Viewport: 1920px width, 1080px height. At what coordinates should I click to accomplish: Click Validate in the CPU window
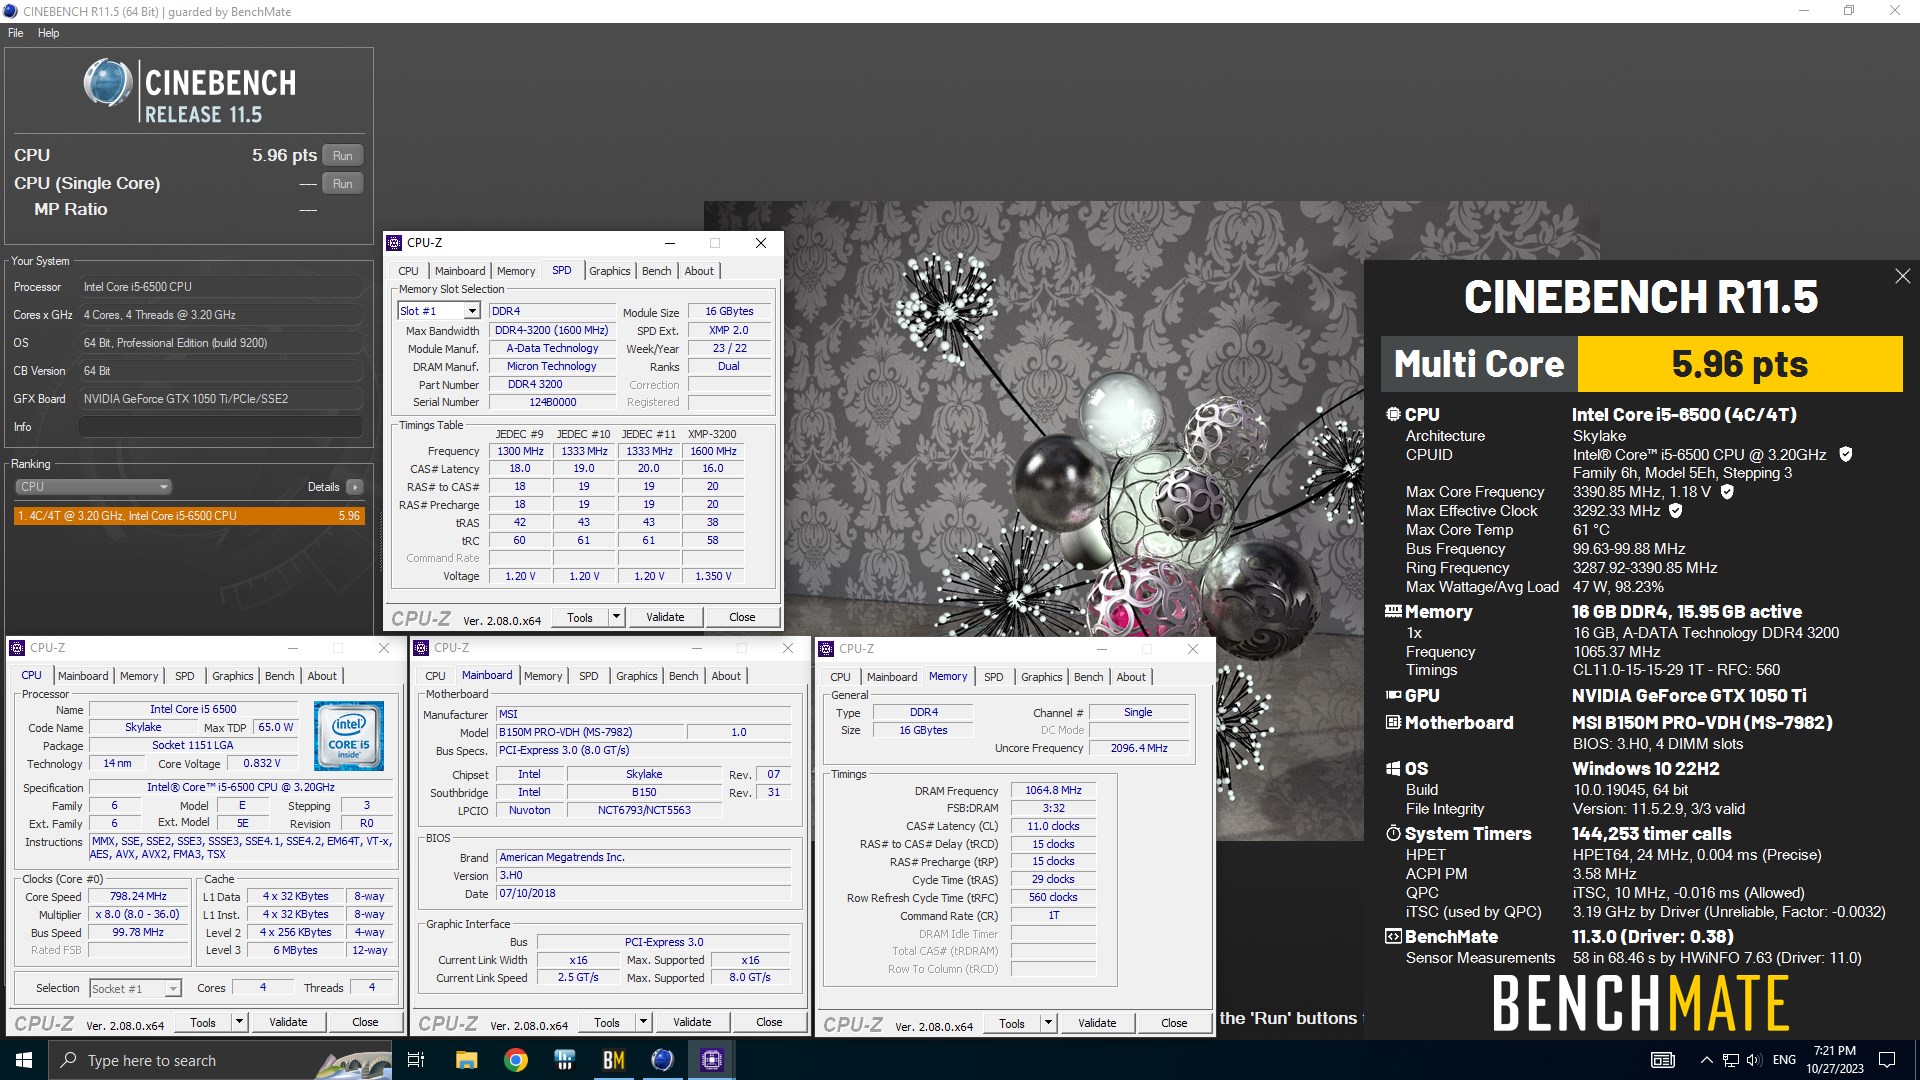click(x=288, y=1022)
